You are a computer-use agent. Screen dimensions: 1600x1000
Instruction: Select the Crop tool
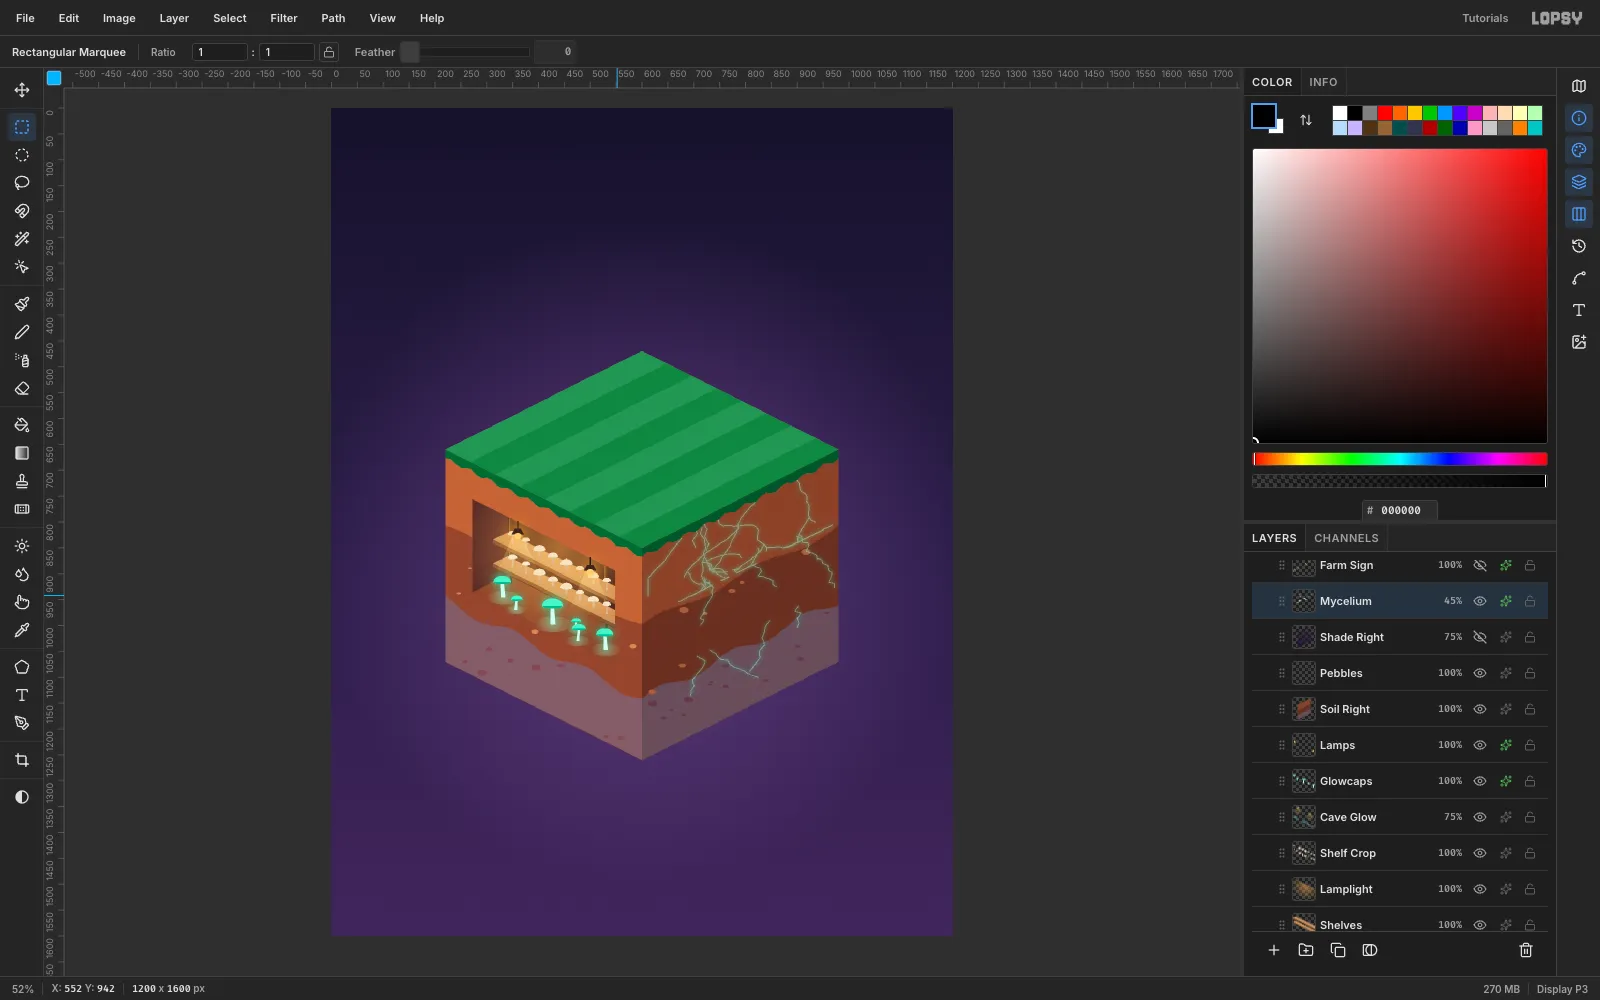point(22,760)
